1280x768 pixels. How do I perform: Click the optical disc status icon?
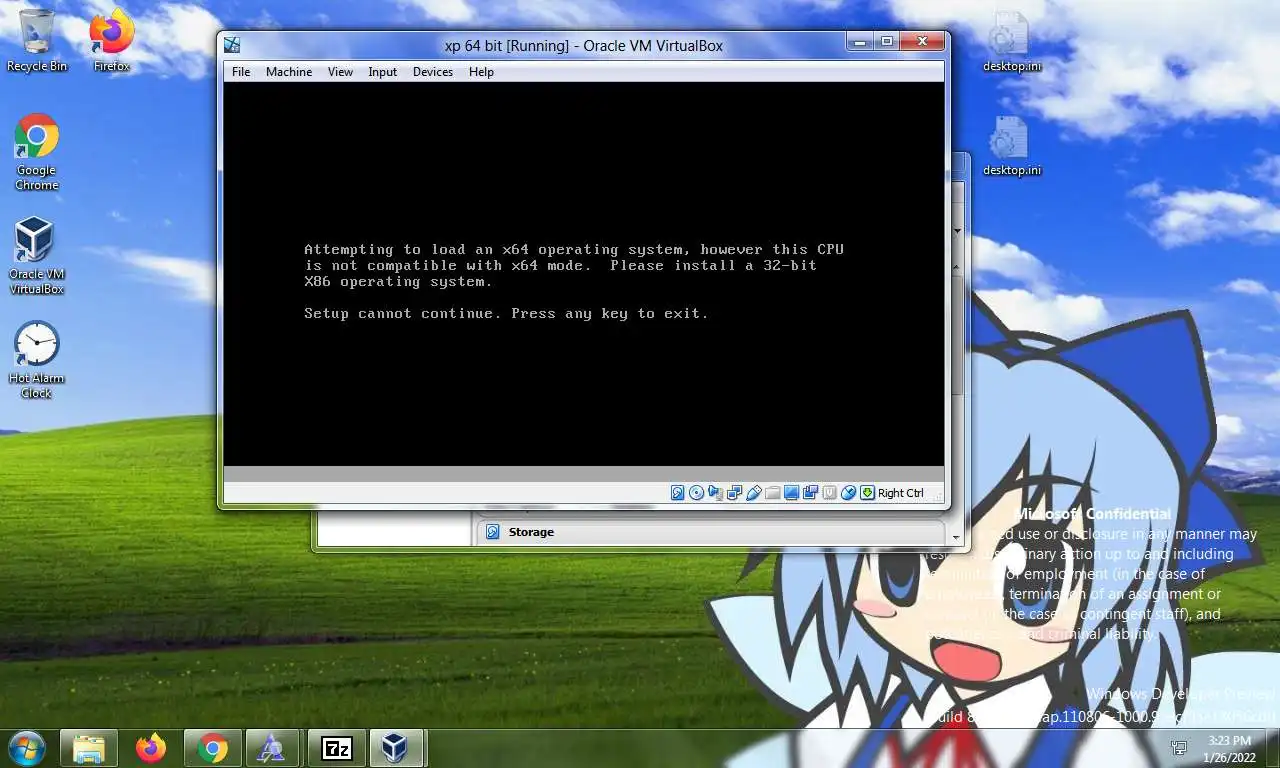(697, 493)
